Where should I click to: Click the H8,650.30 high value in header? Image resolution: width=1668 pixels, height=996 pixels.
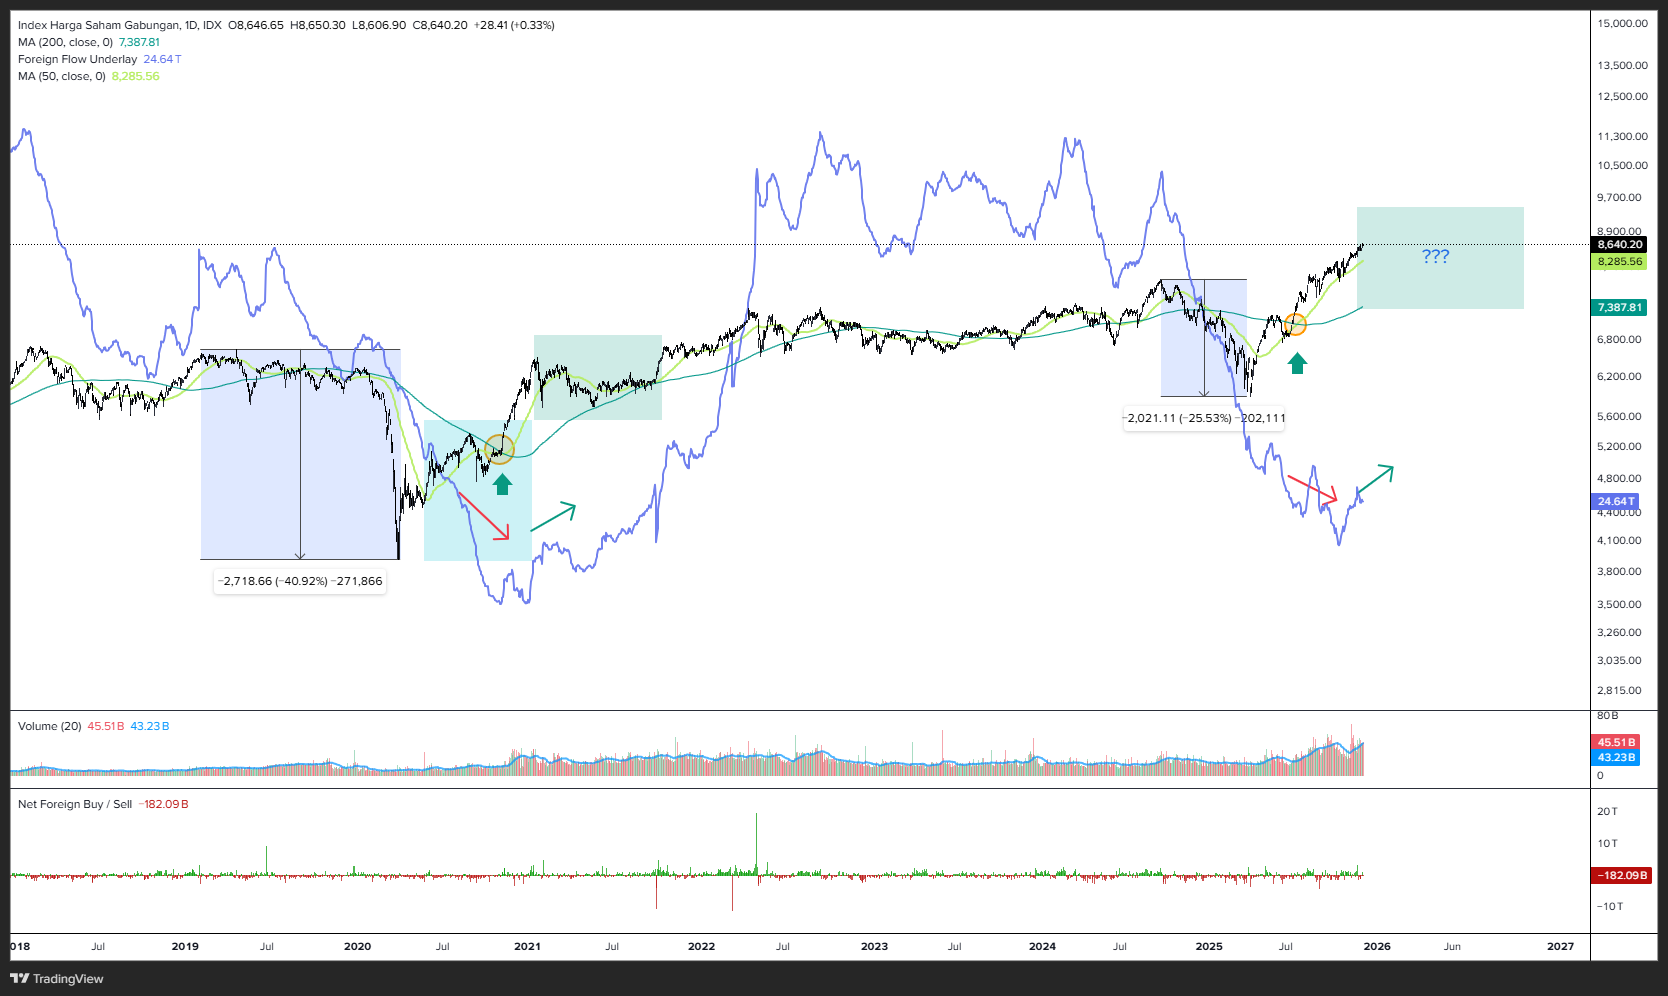318,25
